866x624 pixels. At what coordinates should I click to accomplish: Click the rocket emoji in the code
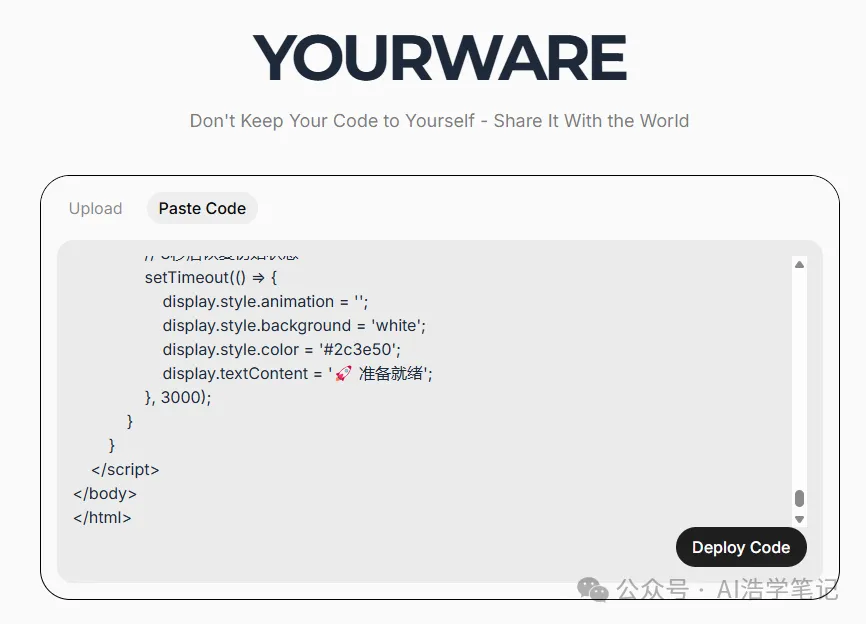point(344,374)
